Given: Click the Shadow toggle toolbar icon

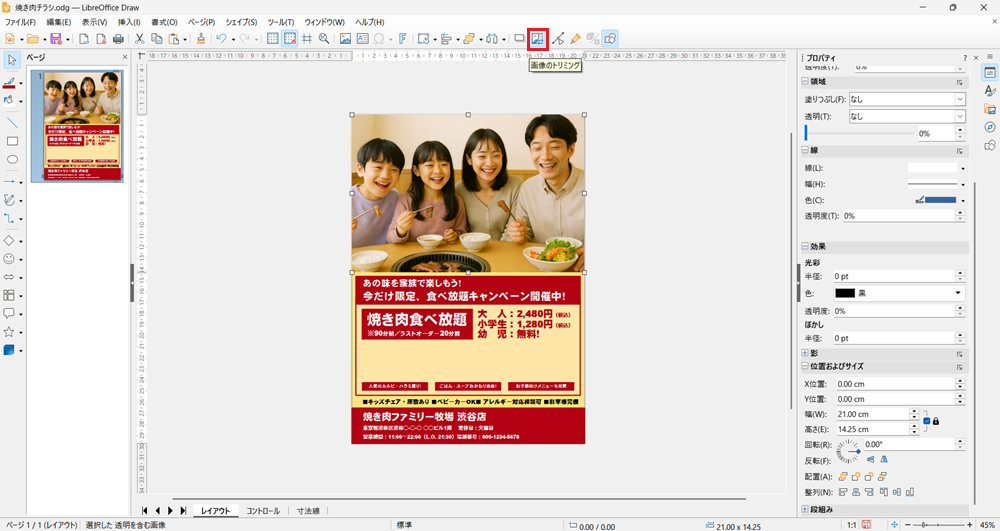Looking at the screenshot, I should pyautogui.click(x=519, y=39).
